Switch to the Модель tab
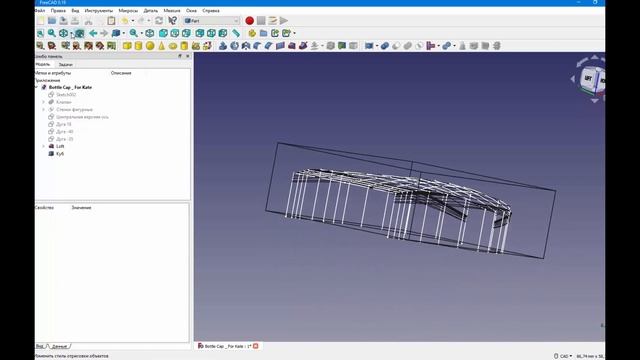 43,64
